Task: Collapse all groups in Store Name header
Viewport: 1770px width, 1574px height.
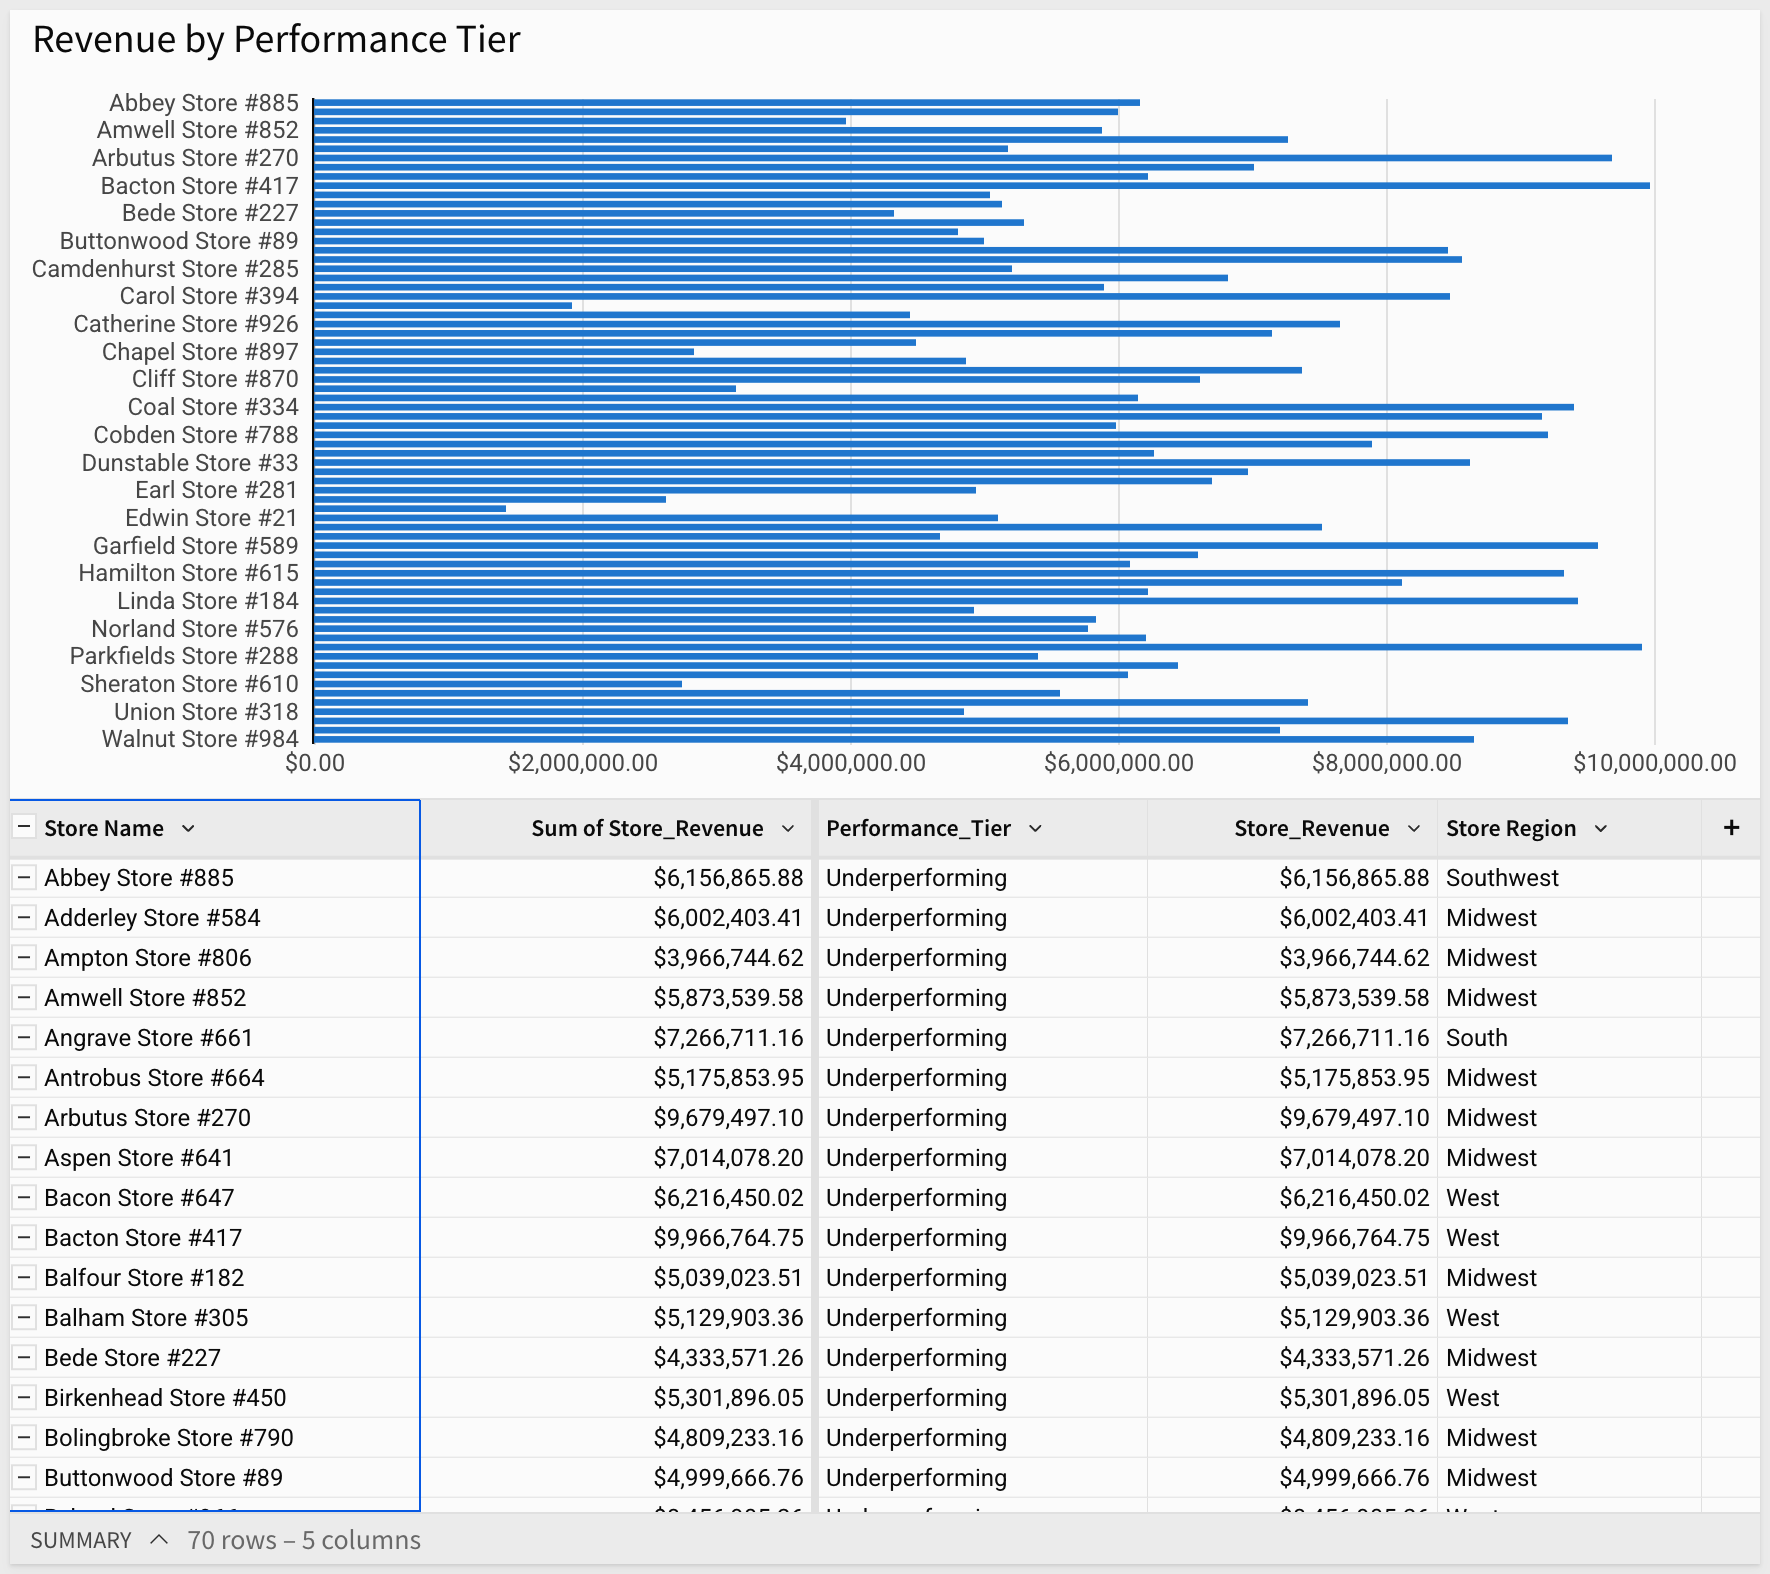Action: pyautogui.click(x=24, y=828)
